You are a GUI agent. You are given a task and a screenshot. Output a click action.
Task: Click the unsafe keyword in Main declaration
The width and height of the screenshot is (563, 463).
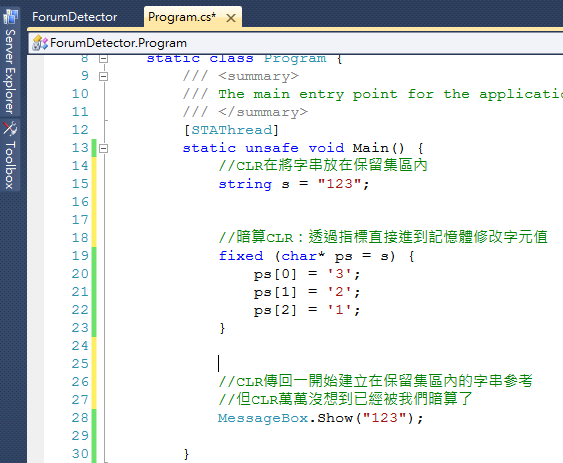[272, 148]
